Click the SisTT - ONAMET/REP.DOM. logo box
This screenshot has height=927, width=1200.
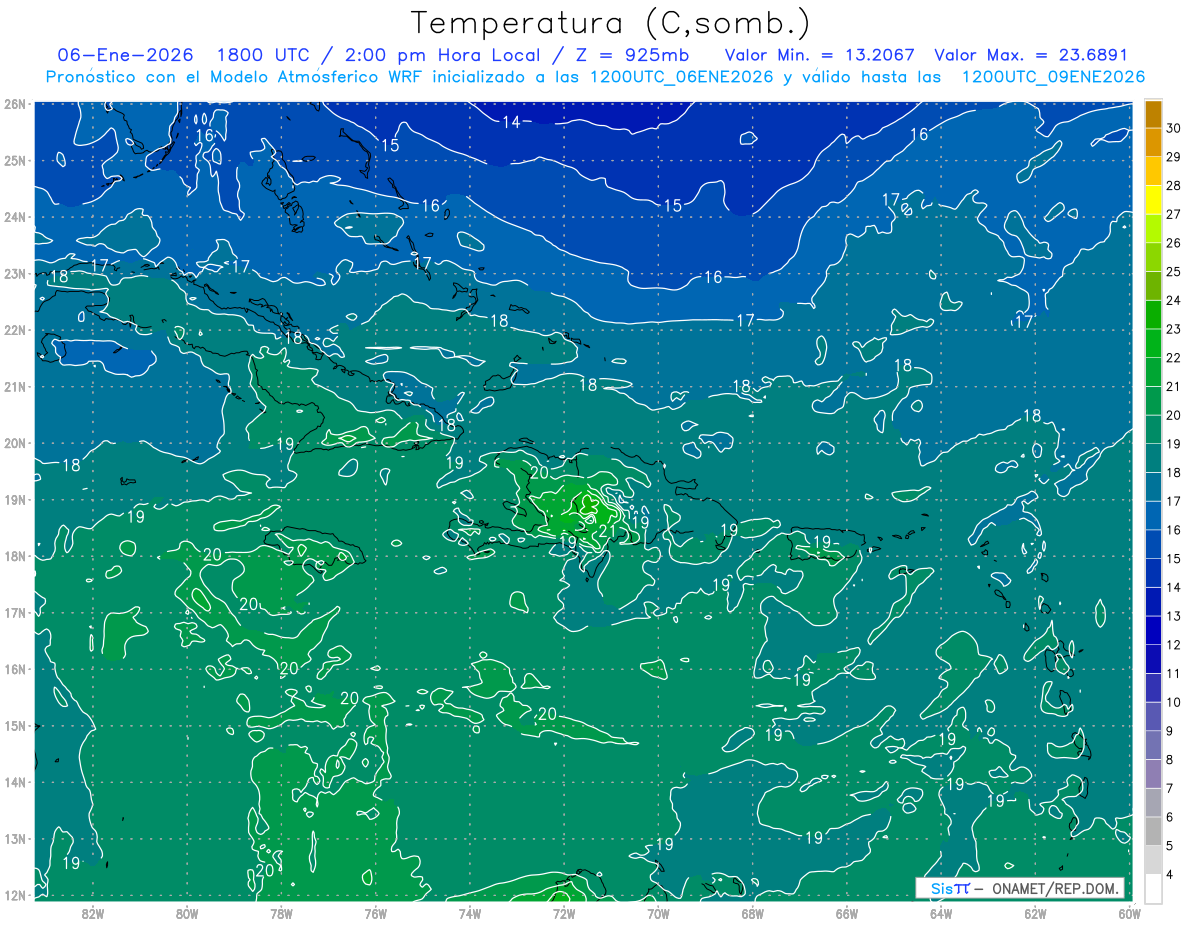(x=1020, y=888)
